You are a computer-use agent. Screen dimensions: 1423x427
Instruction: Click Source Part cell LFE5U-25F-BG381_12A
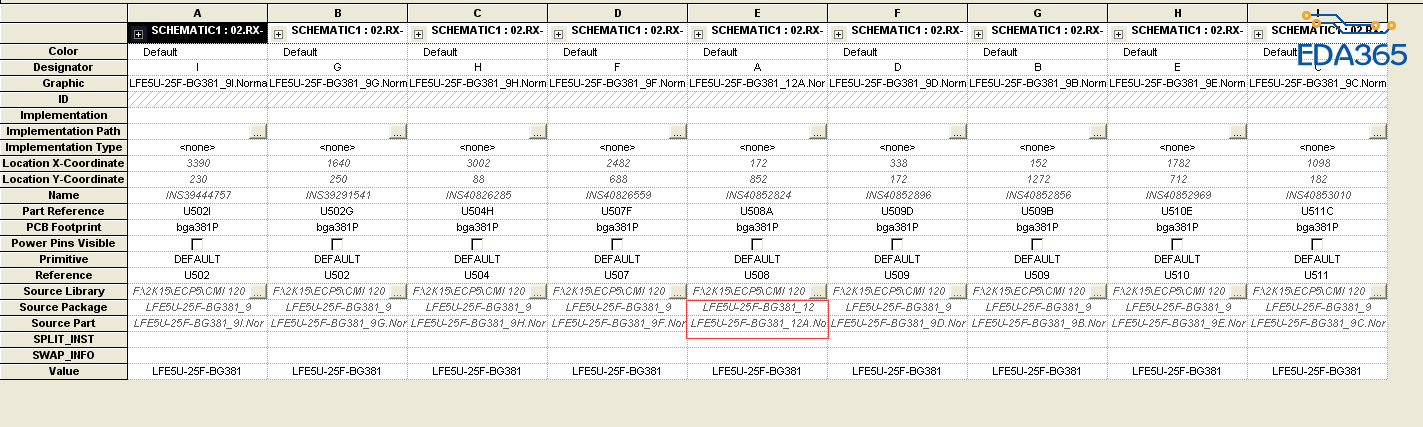(x=757, y=323)
